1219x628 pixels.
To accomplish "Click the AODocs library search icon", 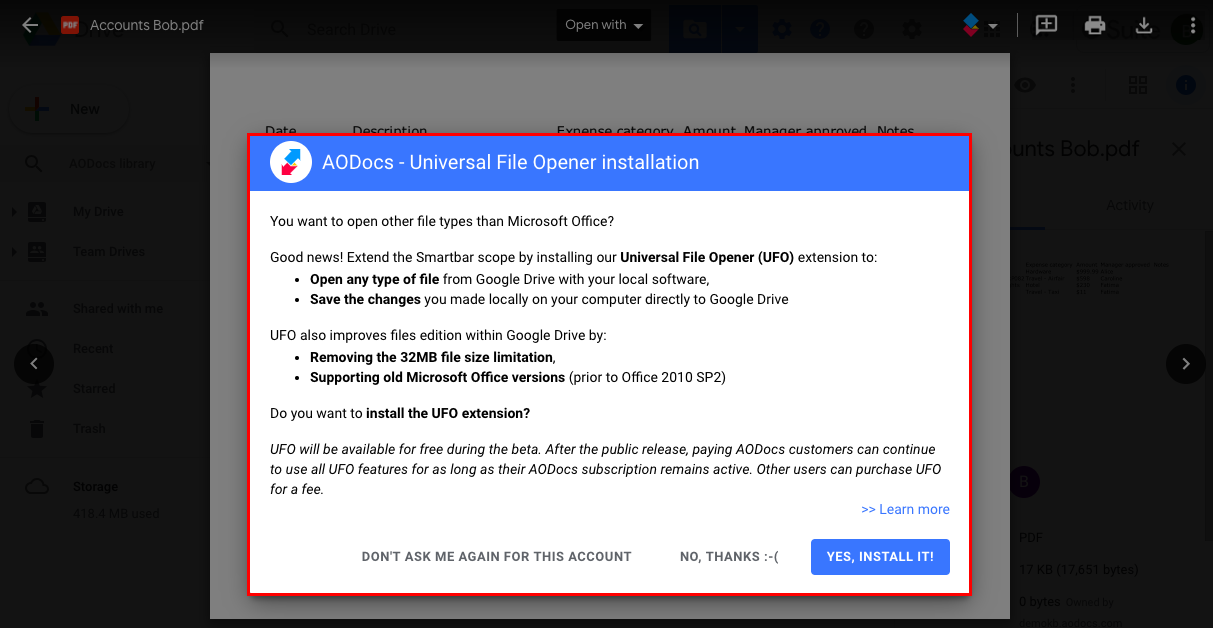I will click(34, 164).
